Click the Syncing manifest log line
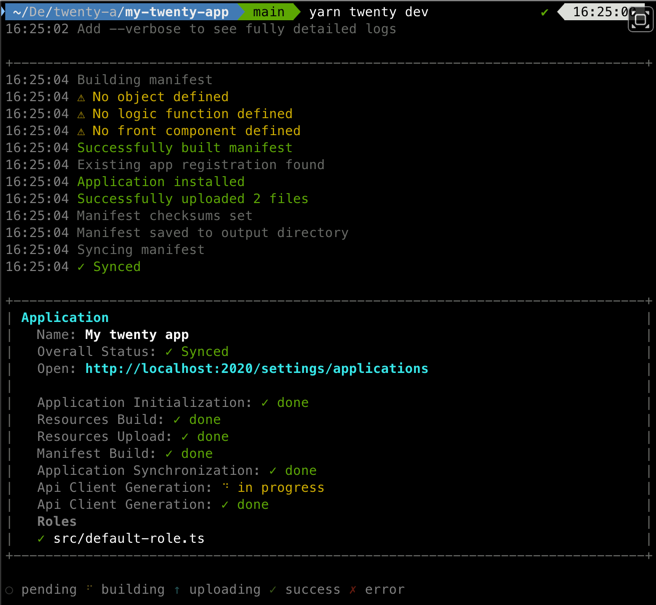The image size is (656, 605). click(x=141, y=250)
